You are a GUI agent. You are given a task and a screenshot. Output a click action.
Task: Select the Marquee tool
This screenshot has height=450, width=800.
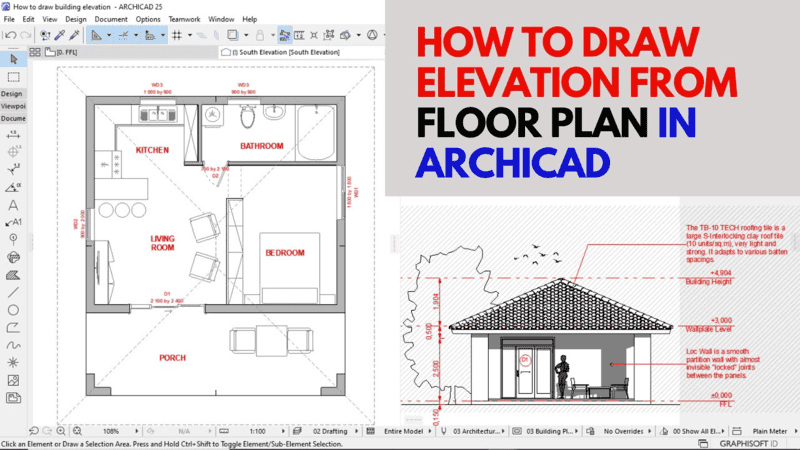tap(14, 77)
